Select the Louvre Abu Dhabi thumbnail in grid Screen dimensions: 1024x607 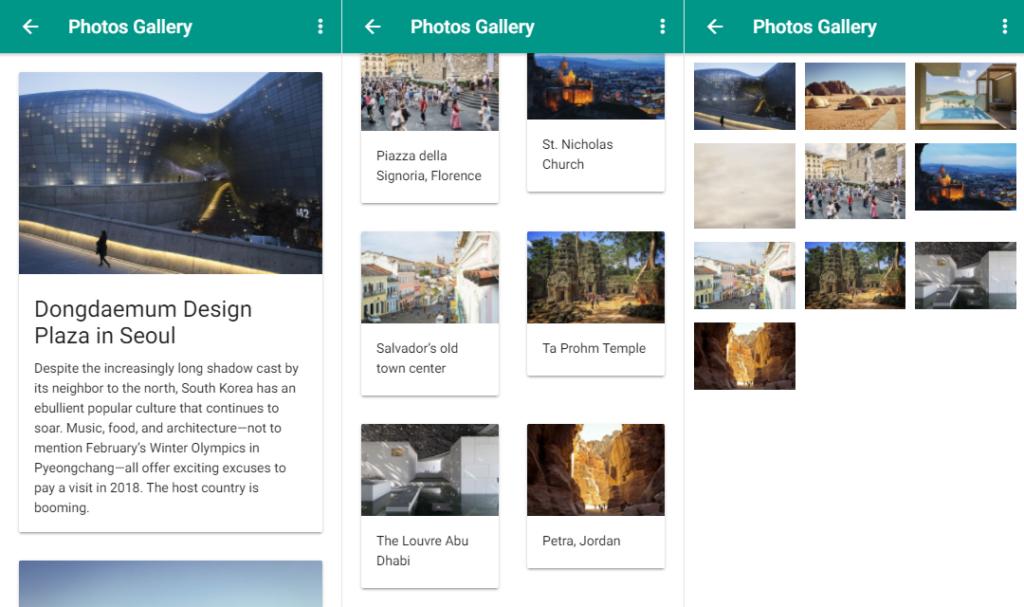pyautogui.click(x=965, y=275)
